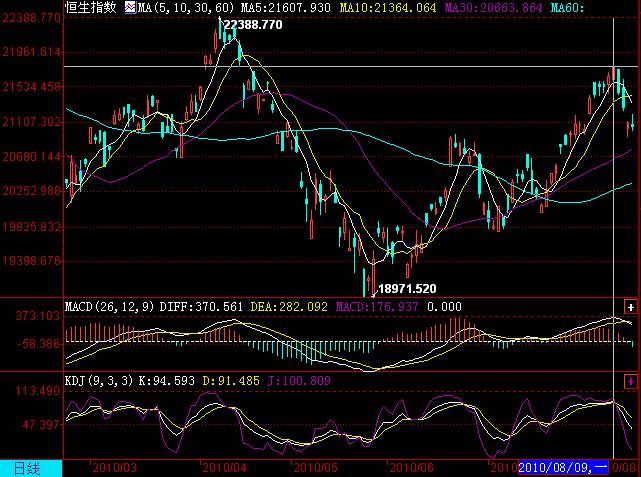The height and width of the screenshot is (477, 641).
Task: Click the 22388.770 top price axis label
Action: tap(32, 18)
